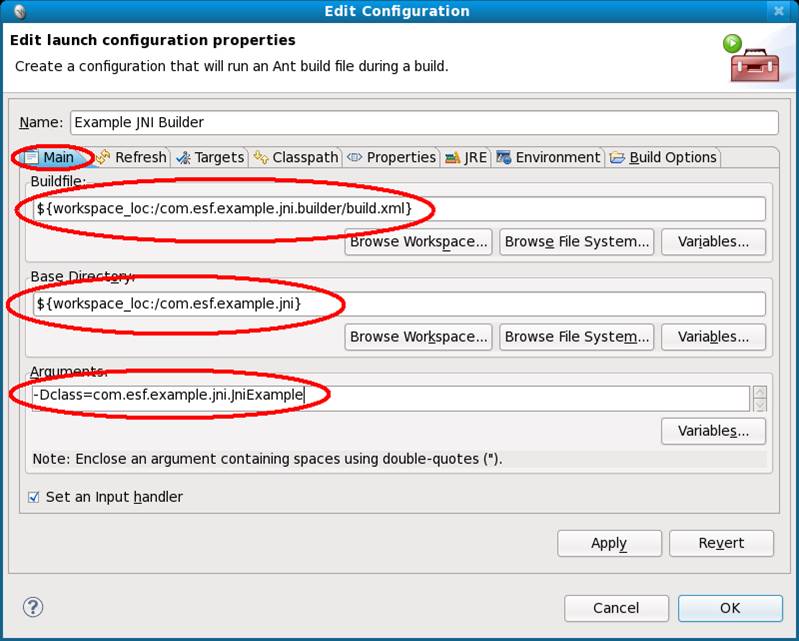Viewport: 799px width, 641px height.
Task: Browse Workspace for Base Directory
Action: pyautogui.click(x=418, y=337)
